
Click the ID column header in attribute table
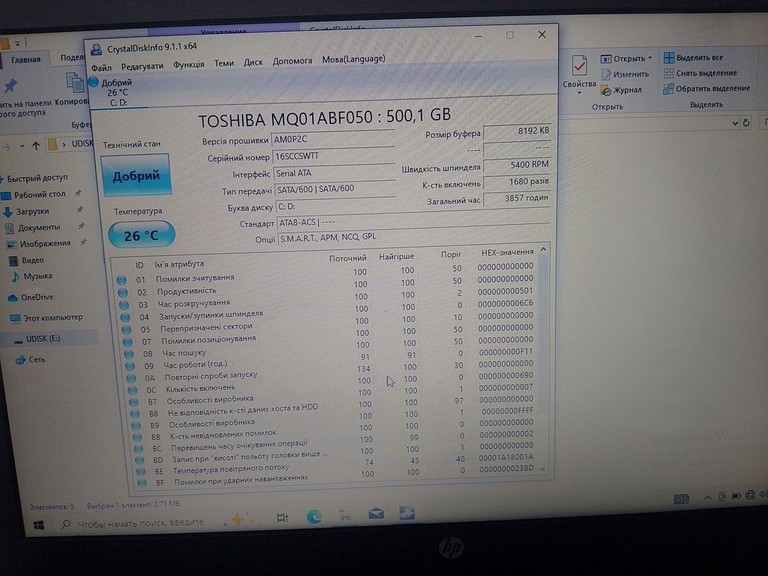140,265
